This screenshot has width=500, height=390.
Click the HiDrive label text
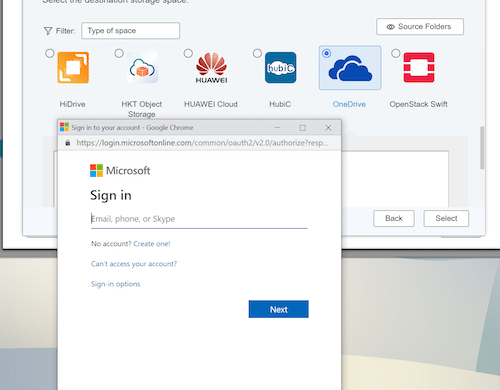(72, 104)
